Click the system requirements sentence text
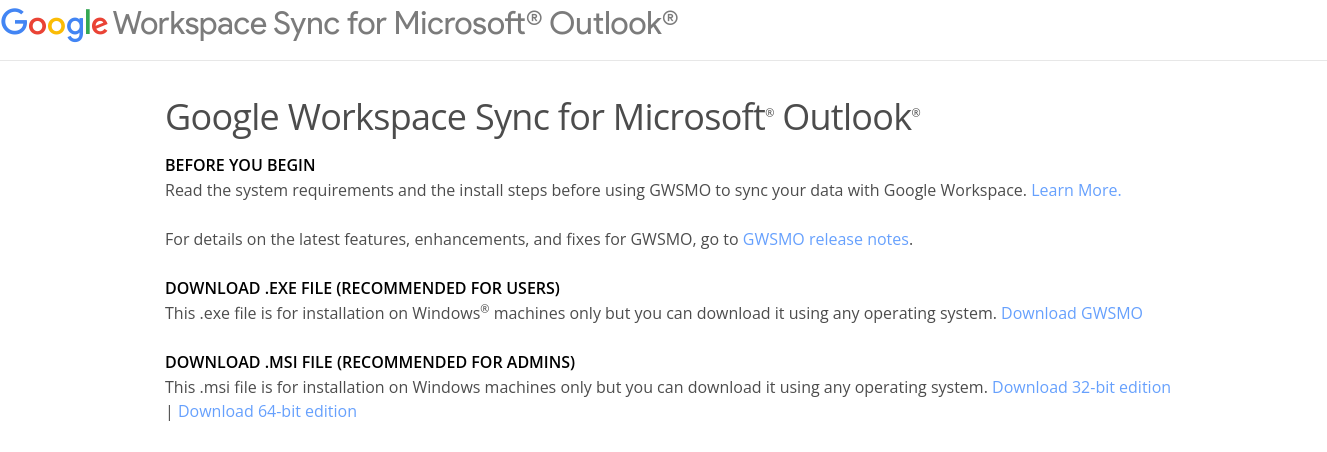 pos(596,190)
